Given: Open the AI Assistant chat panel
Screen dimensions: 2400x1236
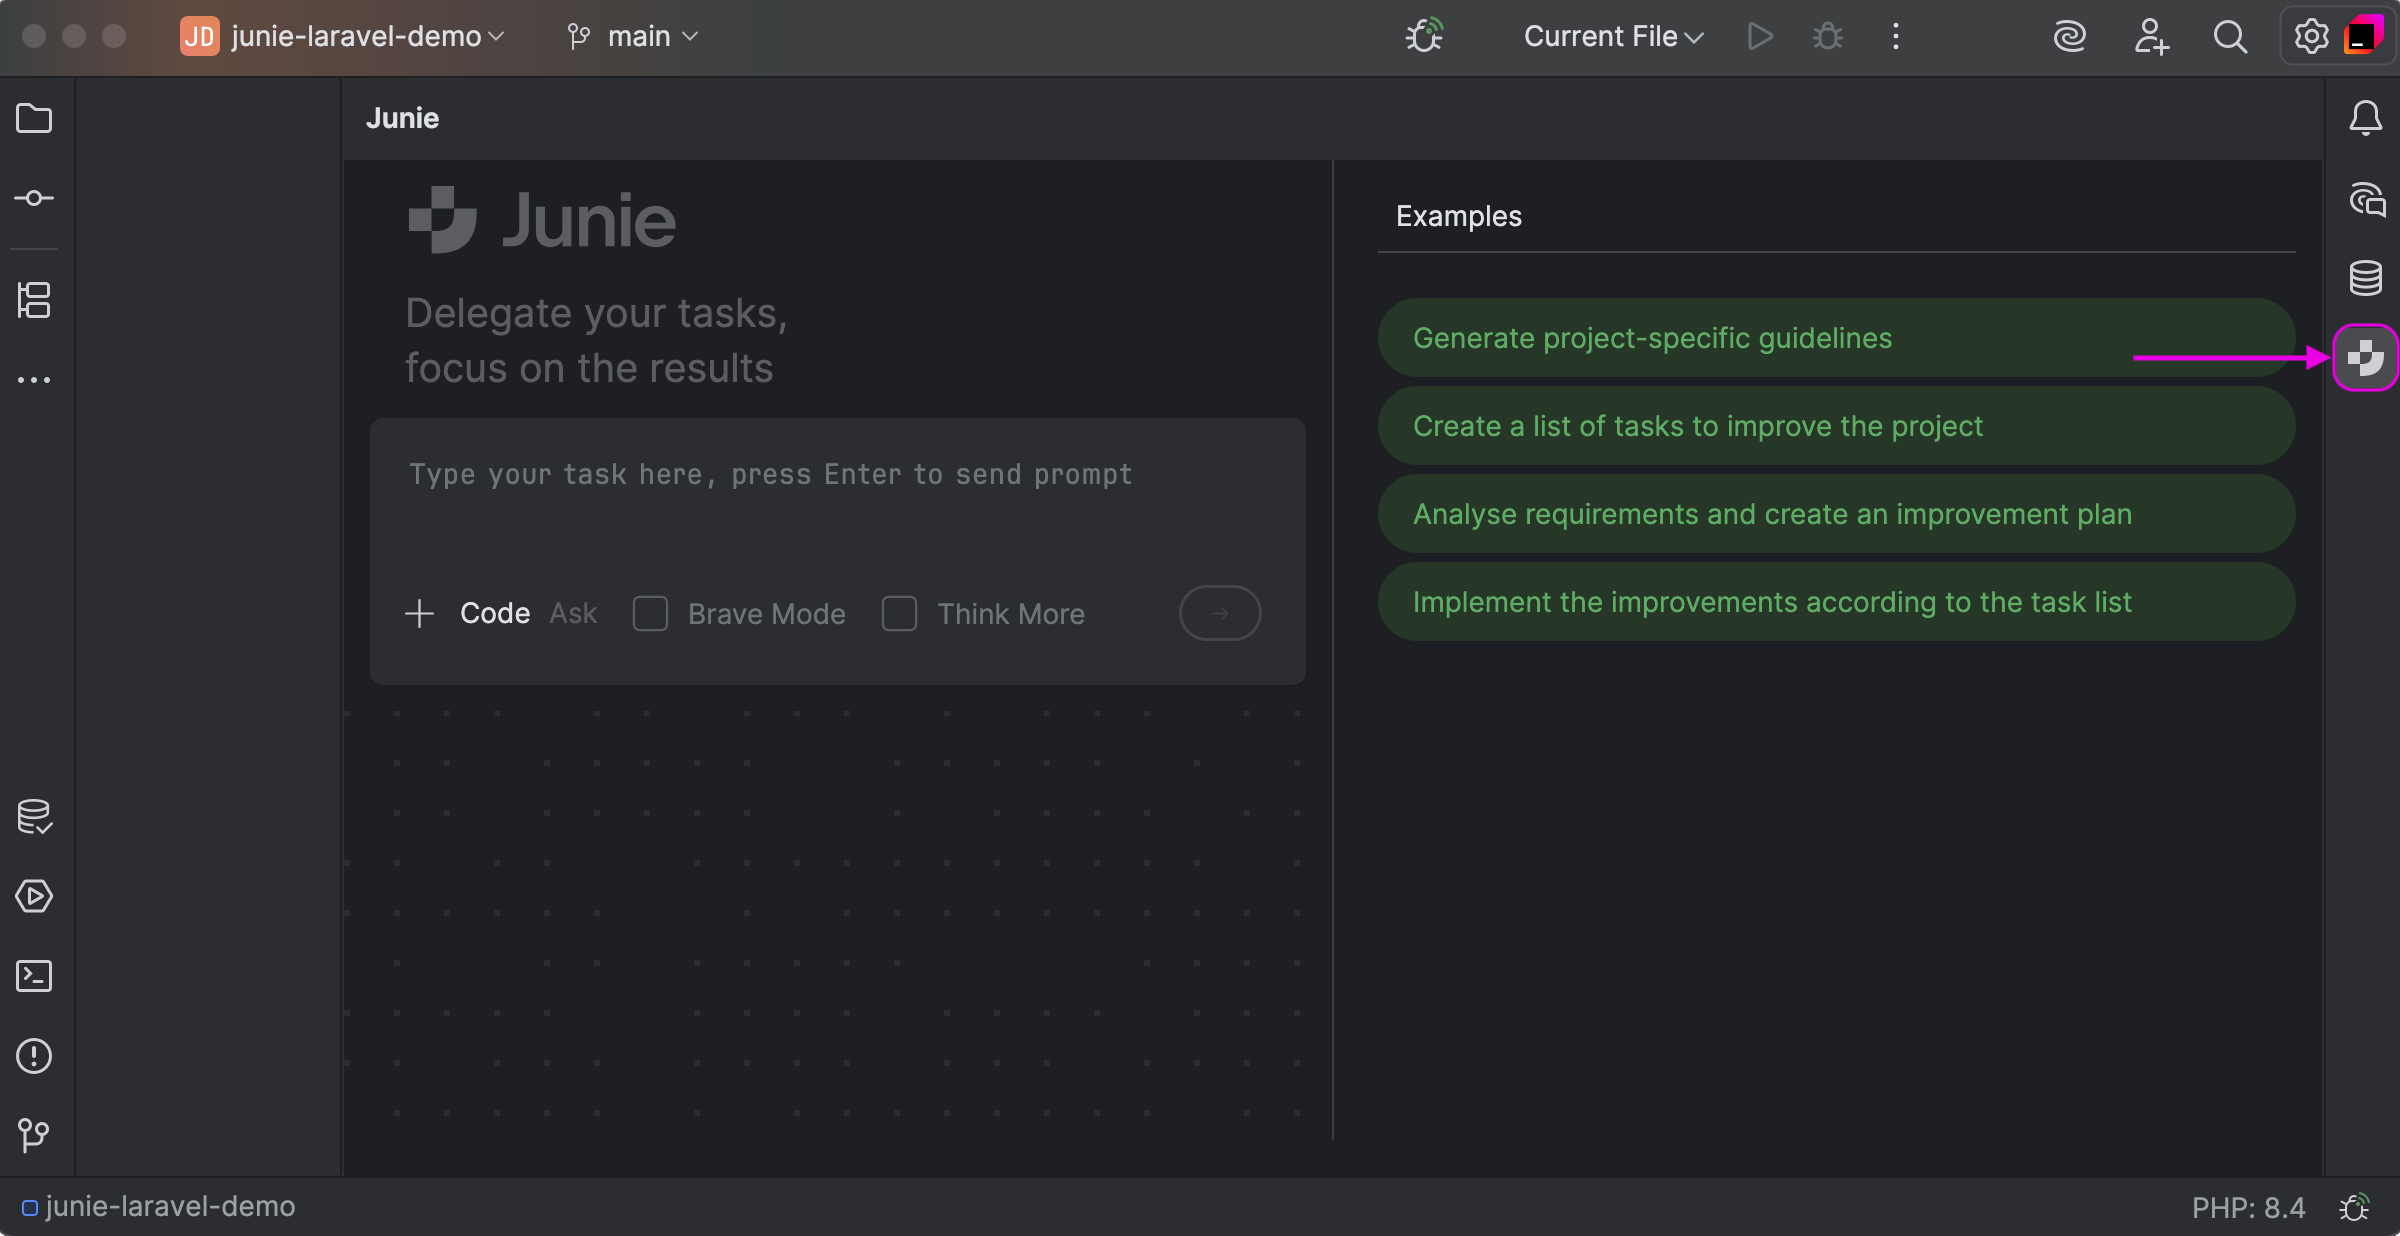Looking at the screenshot, I should coord(2365,198).
